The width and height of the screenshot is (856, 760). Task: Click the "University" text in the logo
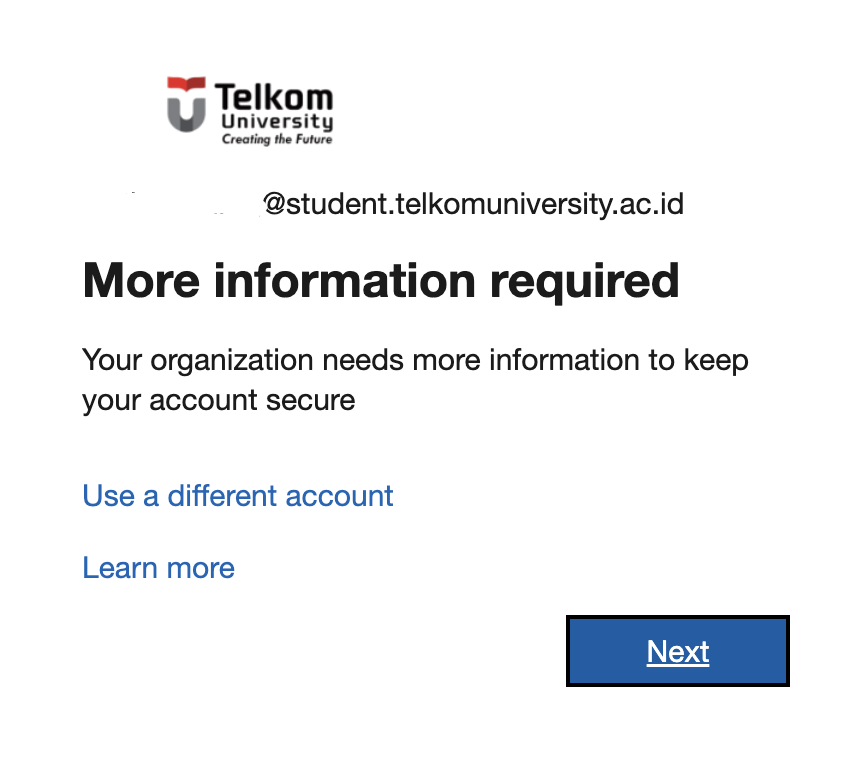tap(277, 122)
